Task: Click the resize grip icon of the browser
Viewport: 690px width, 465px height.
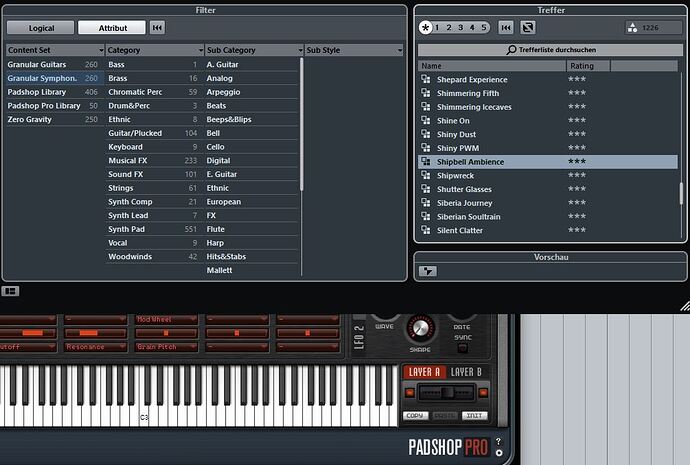Action: (x=685, y=306)
